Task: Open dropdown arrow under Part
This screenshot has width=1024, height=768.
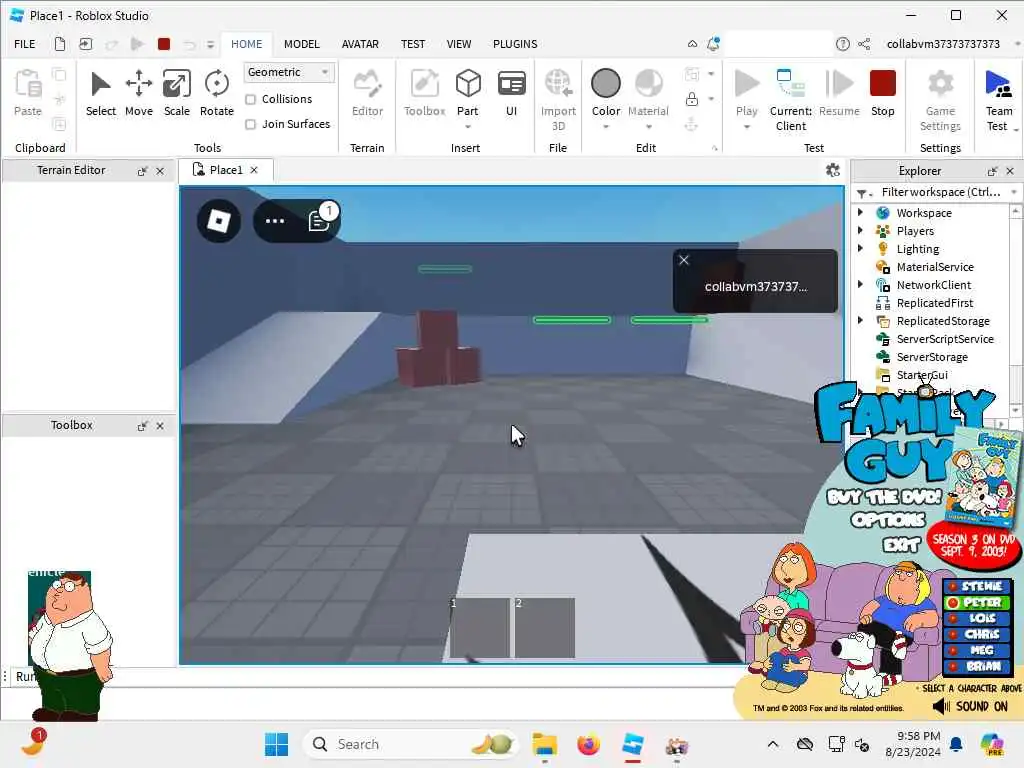Action: pyautogui.click(x=468, y=127)
